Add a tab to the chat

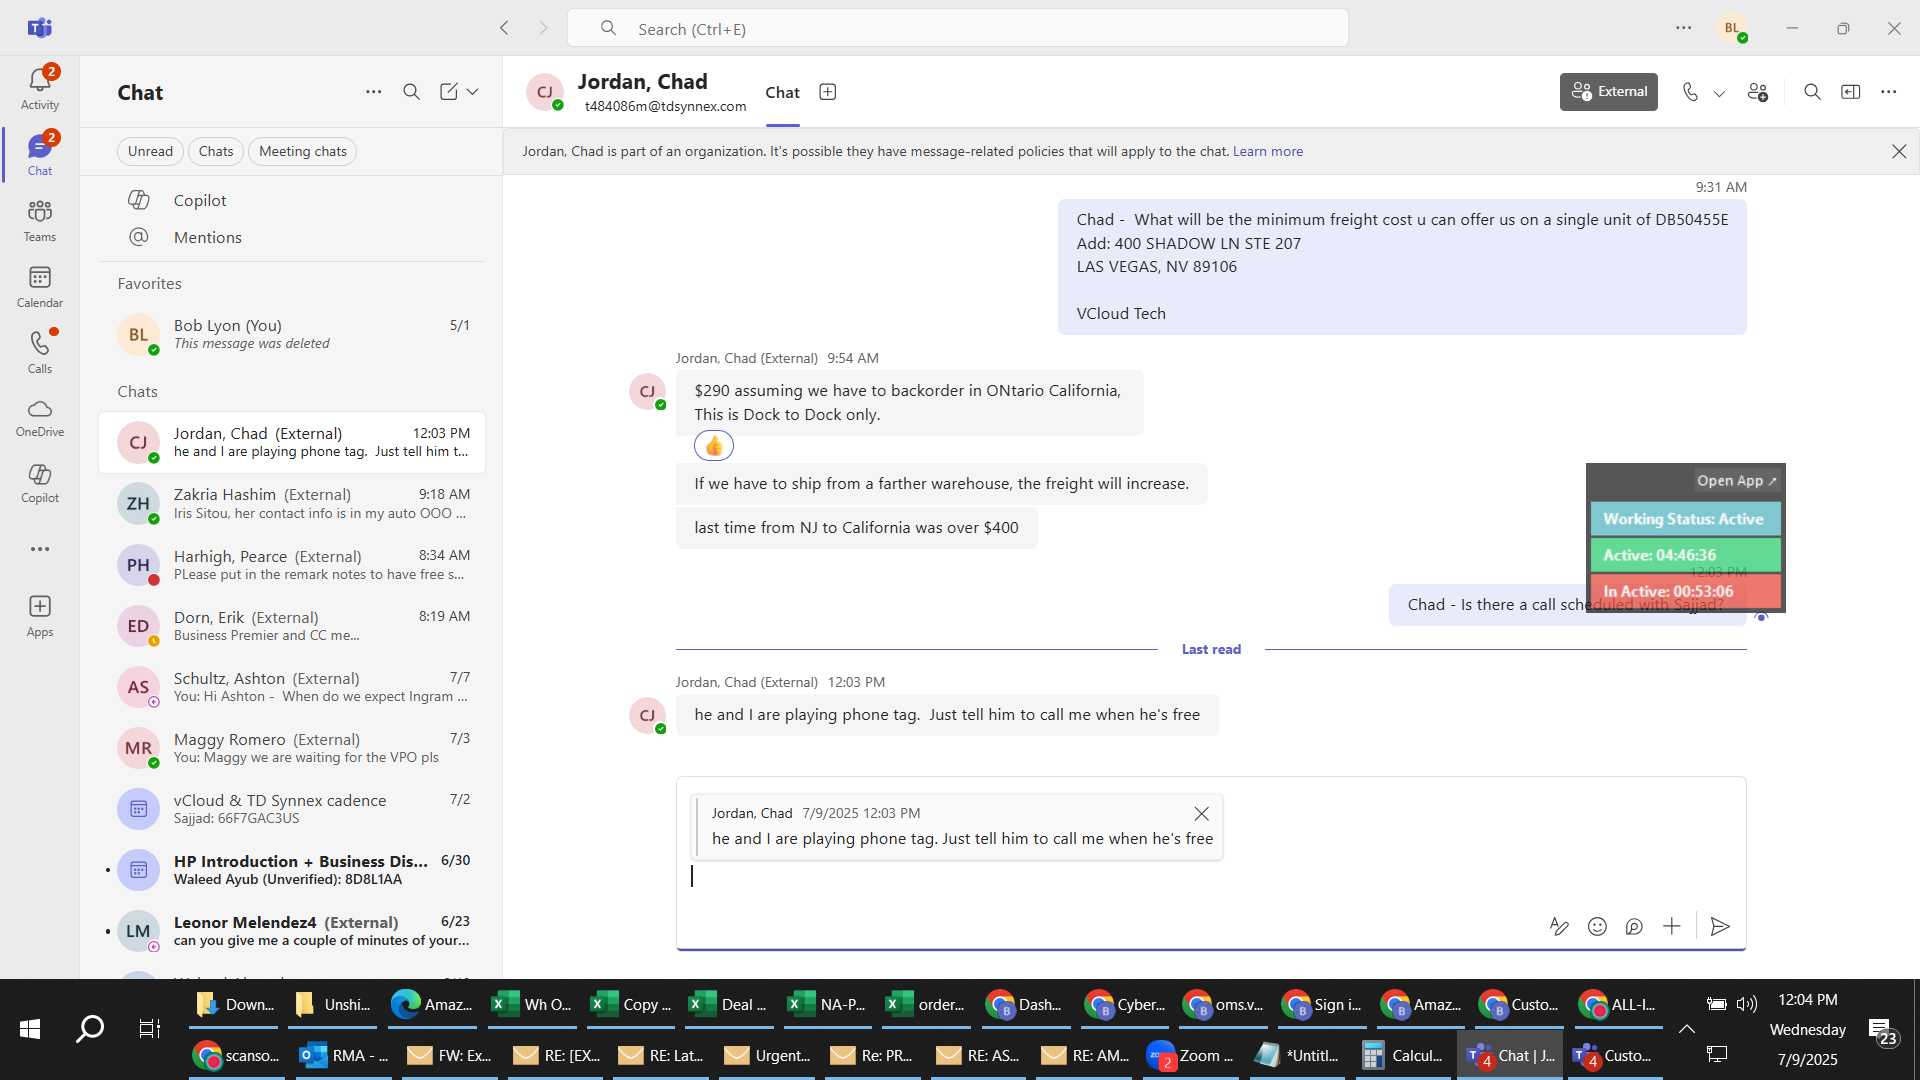pos(828,92)
